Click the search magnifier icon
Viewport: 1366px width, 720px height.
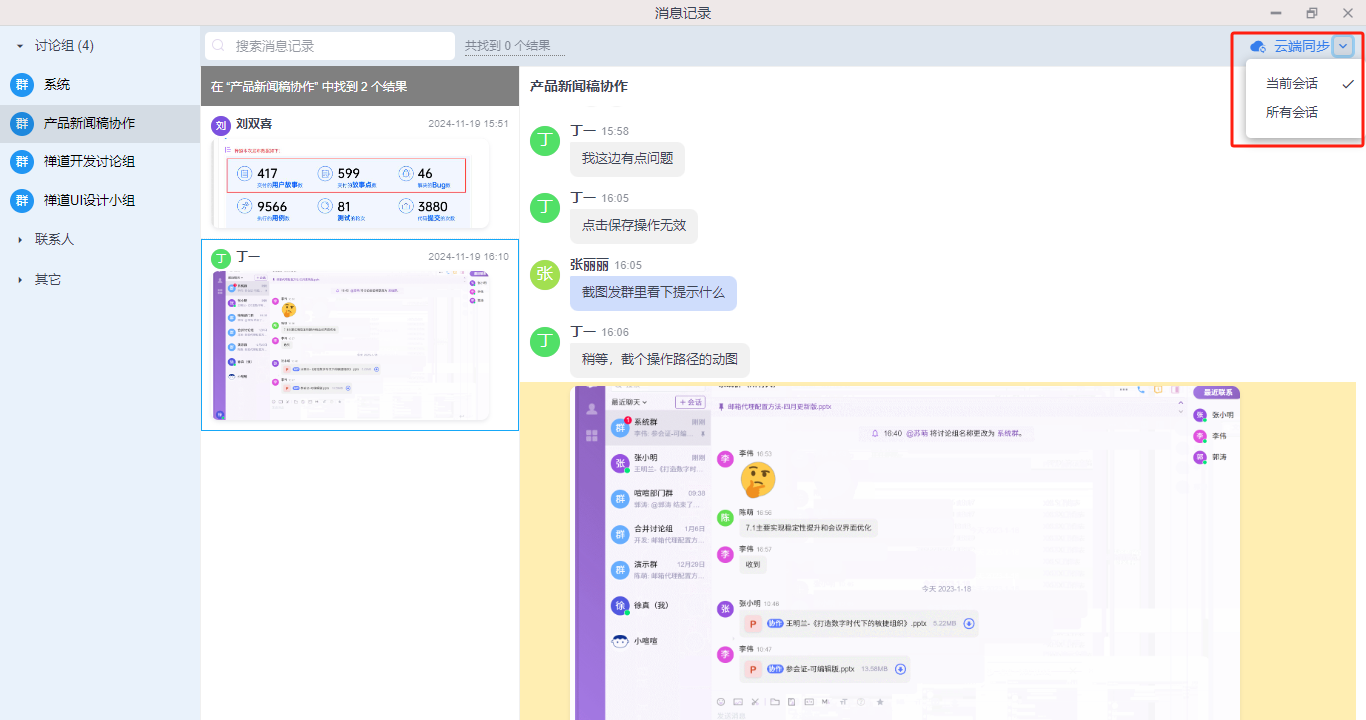coord(219,46)
